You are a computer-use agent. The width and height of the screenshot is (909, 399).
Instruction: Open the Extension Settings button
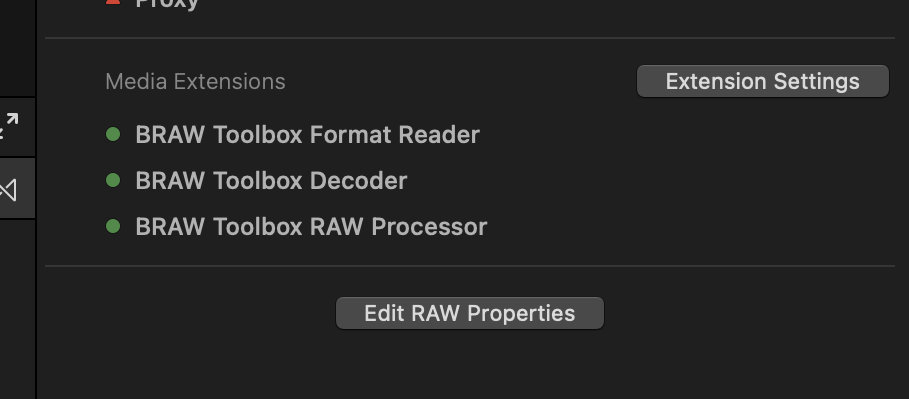tap(762, 81)
